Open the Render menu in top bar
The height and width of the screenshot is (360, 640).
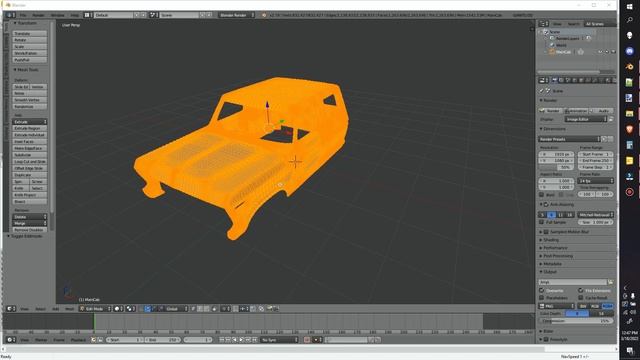(x=38, y=15)
